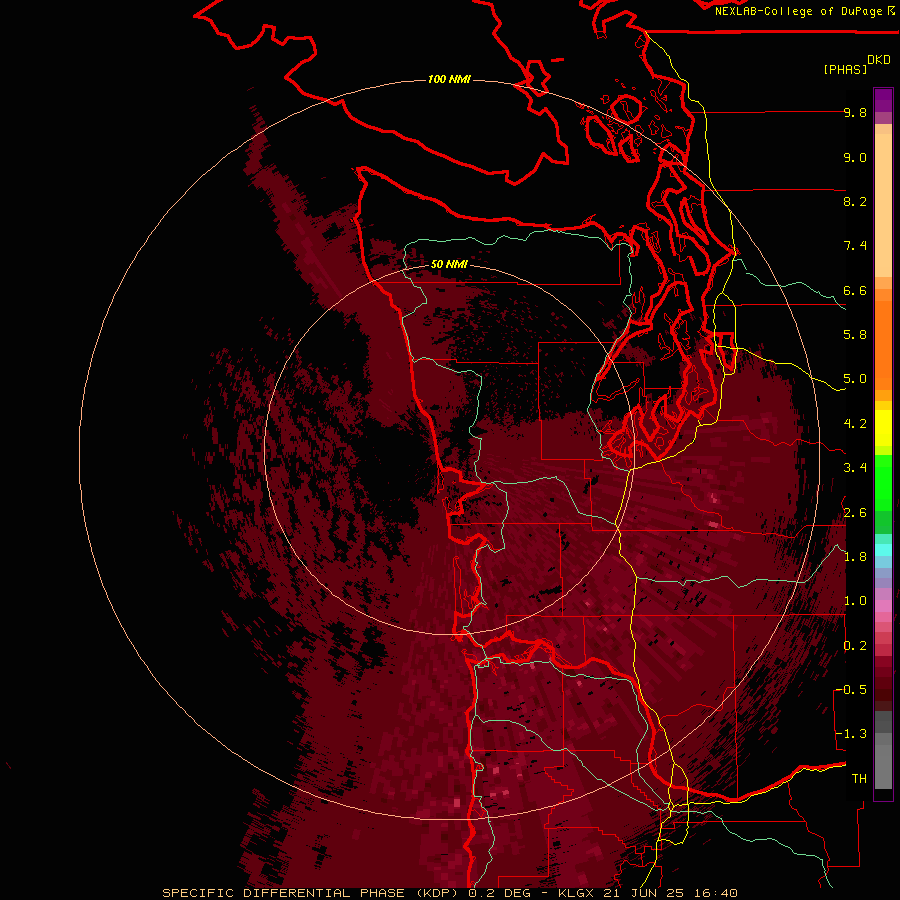Image resolution: width=900 pixels, height=900 pixels.
Task: Click the 2.6 scale value
Action: [855, 513]
